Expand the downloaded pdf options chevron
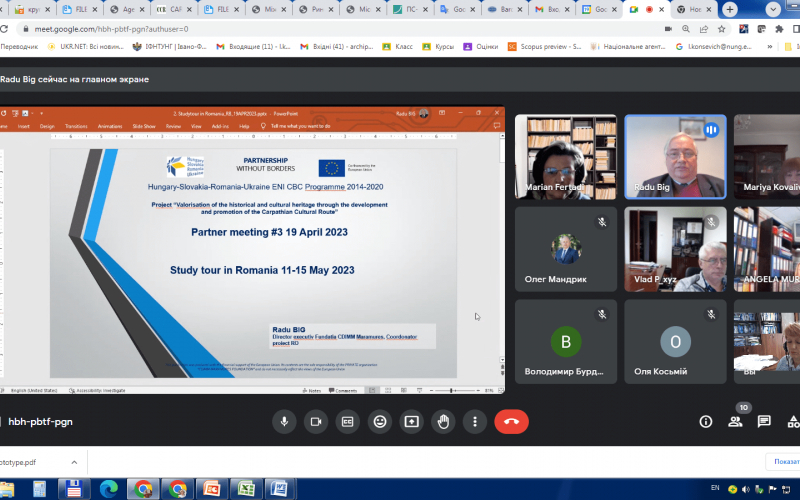800x500 pixels. (x=74, y=462)
